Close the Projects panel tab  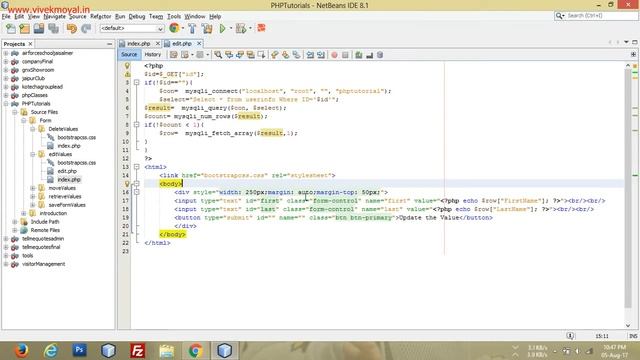coord(30,44)
